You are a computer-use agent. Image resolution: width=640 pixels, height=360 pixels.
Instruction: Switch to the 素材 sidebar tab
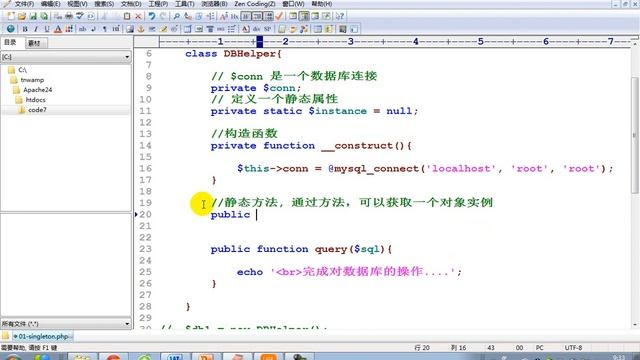[35, 43]
